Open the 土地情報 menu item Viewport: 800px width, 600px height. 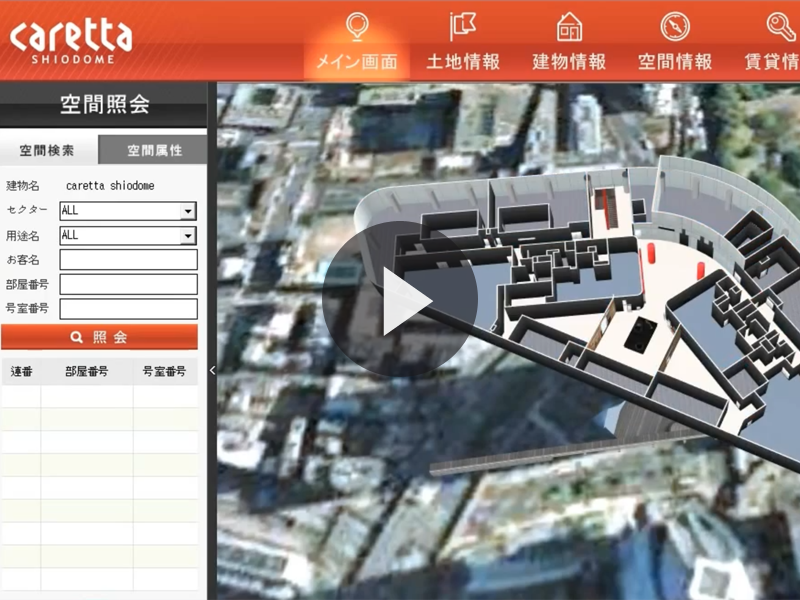tap(463, 62)
